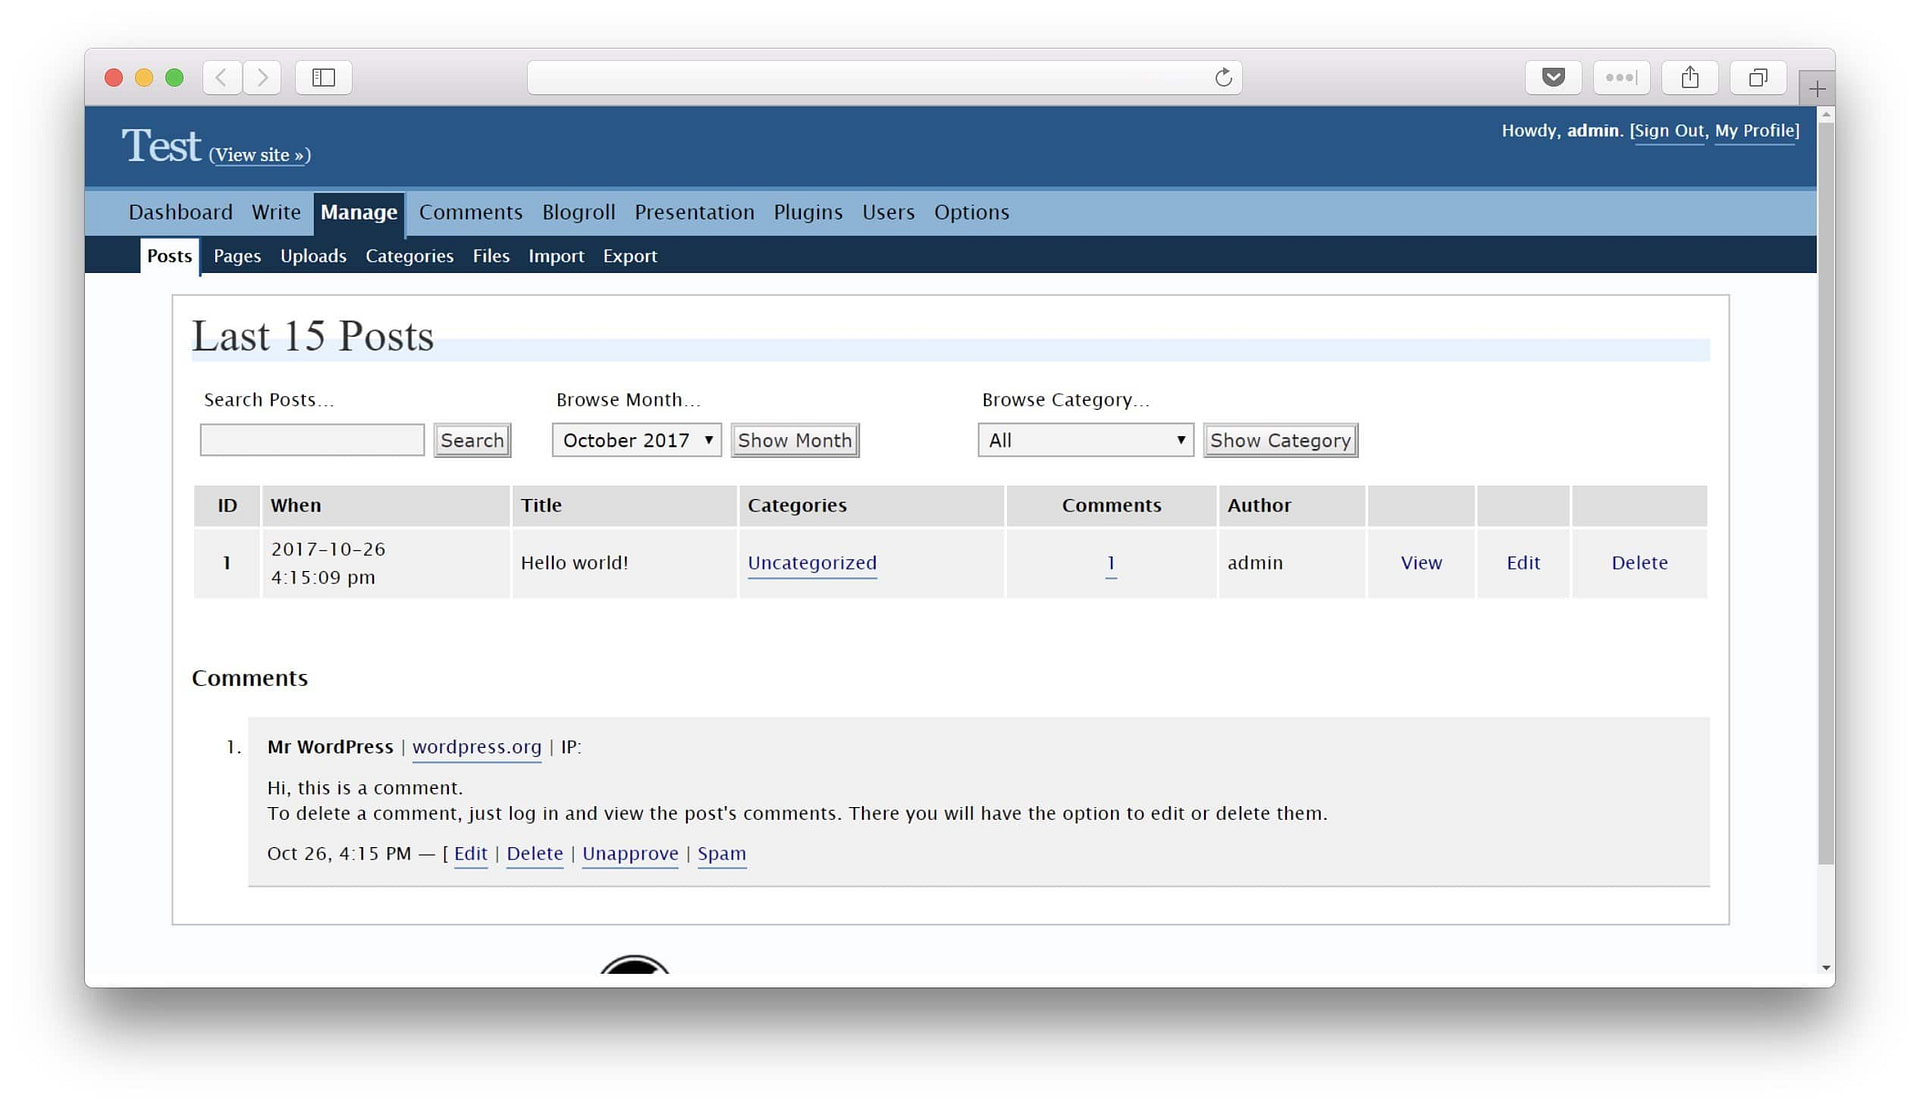Click the Test site title
The height and width of the screenshot is (1109, 1920).
pyautogui.click(x=161, y=146)
